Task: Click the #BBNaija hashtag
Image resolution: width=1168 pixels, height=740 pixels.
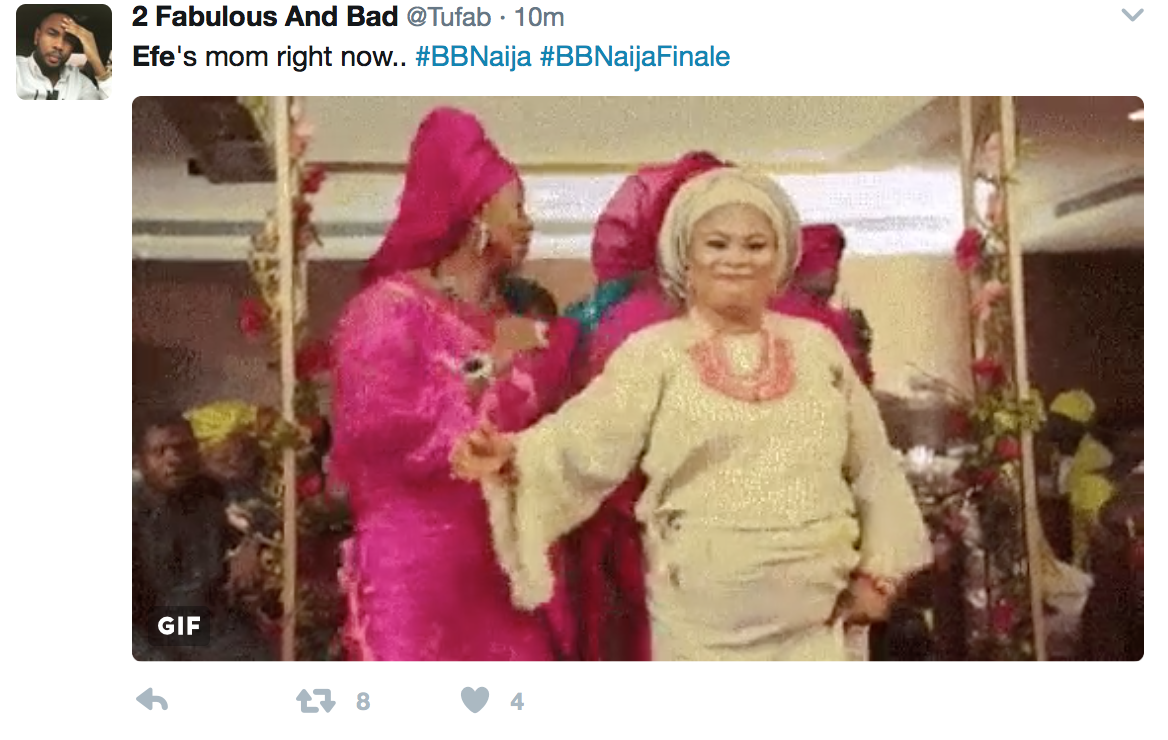Action: tap(474, 57)
